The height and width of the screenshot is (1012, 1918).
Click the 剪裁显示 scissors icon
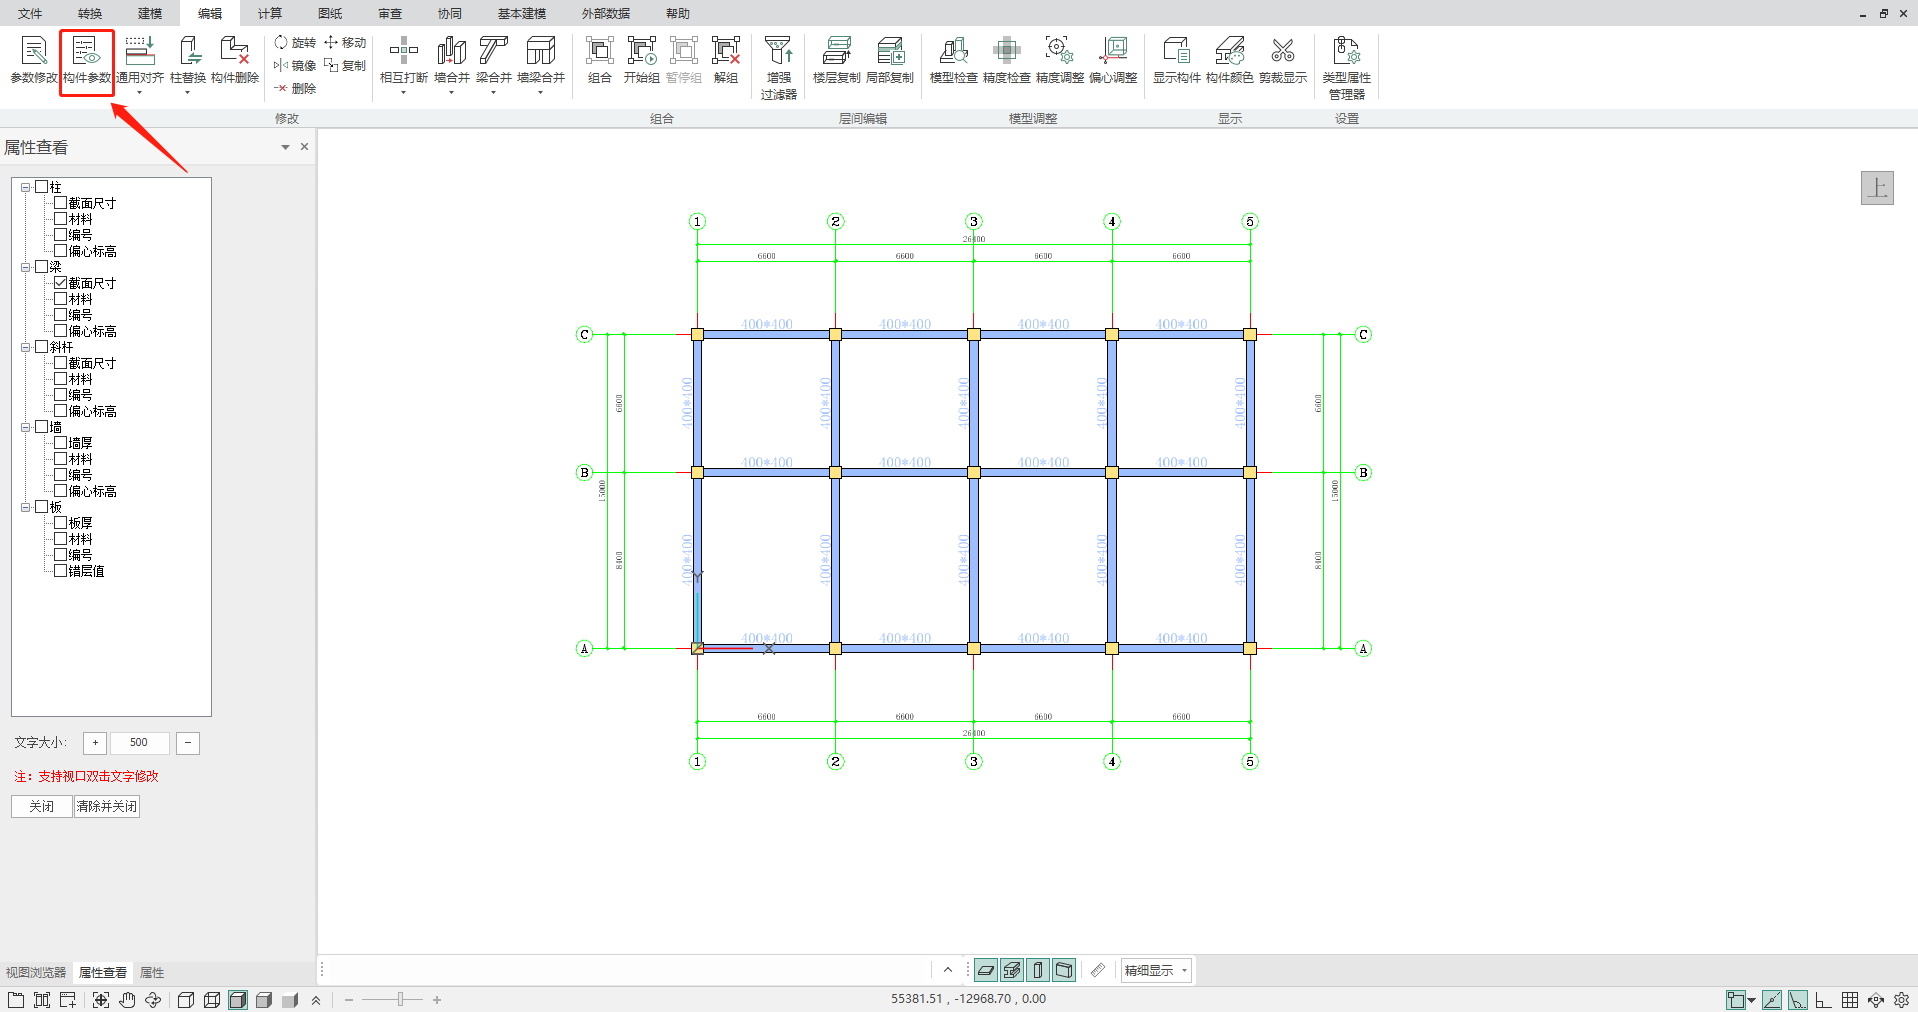point(1282,52)
